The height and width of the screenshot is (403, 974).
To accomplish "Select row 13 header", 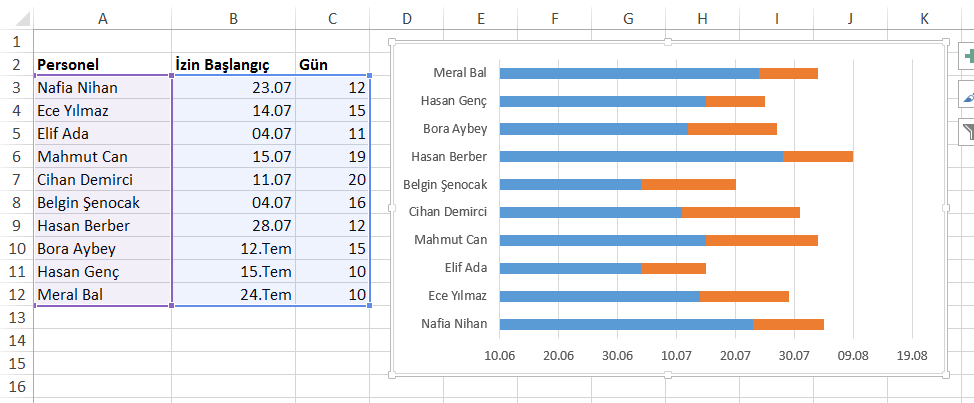I will (x=16, y=318).
